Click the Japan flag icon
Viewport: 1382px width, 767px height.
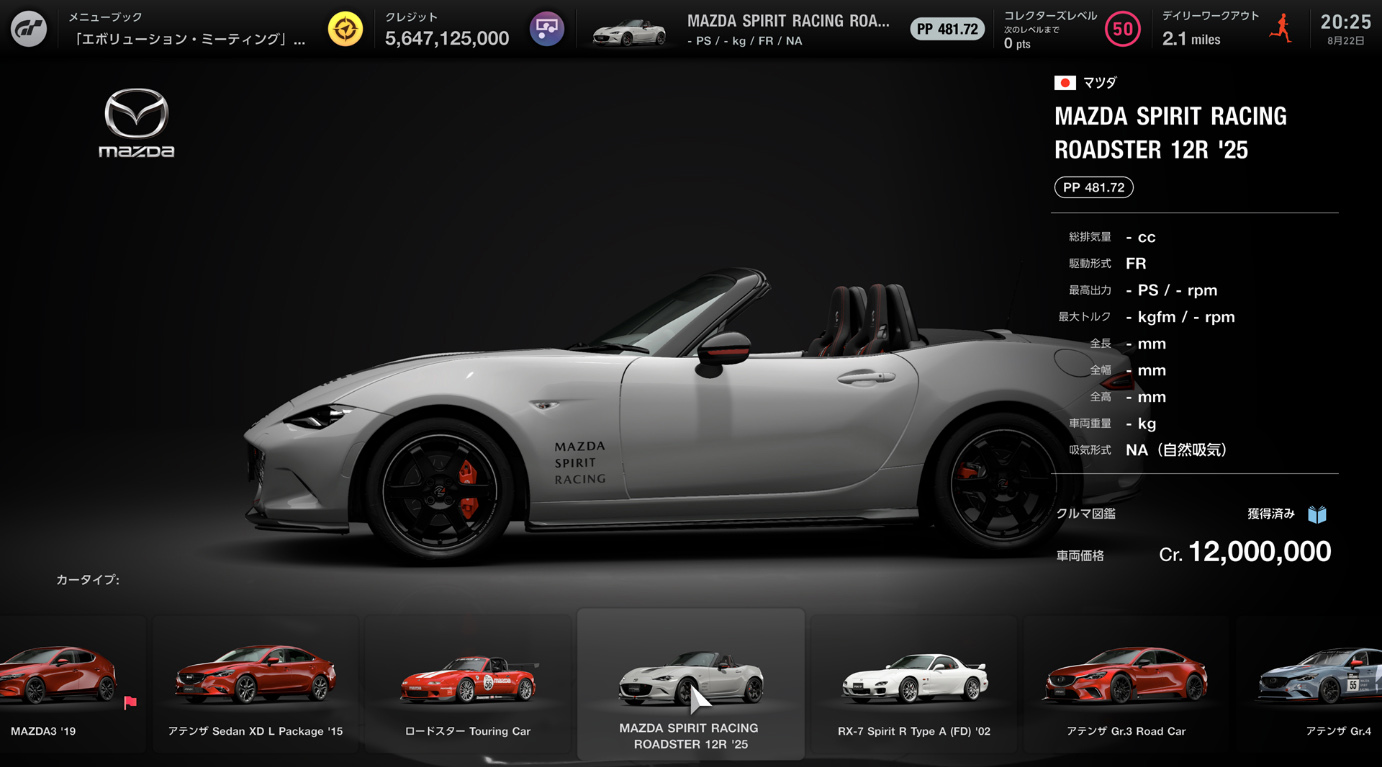[x=1065, y=83]
